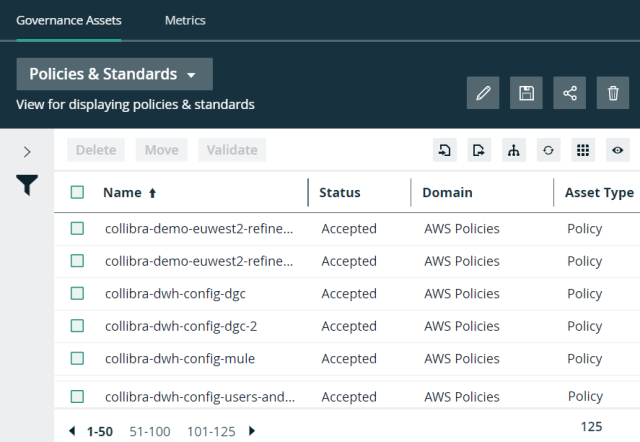640x442 pixels.
Task: Click the import icon in table toolbar
Action: pos(445,150)
